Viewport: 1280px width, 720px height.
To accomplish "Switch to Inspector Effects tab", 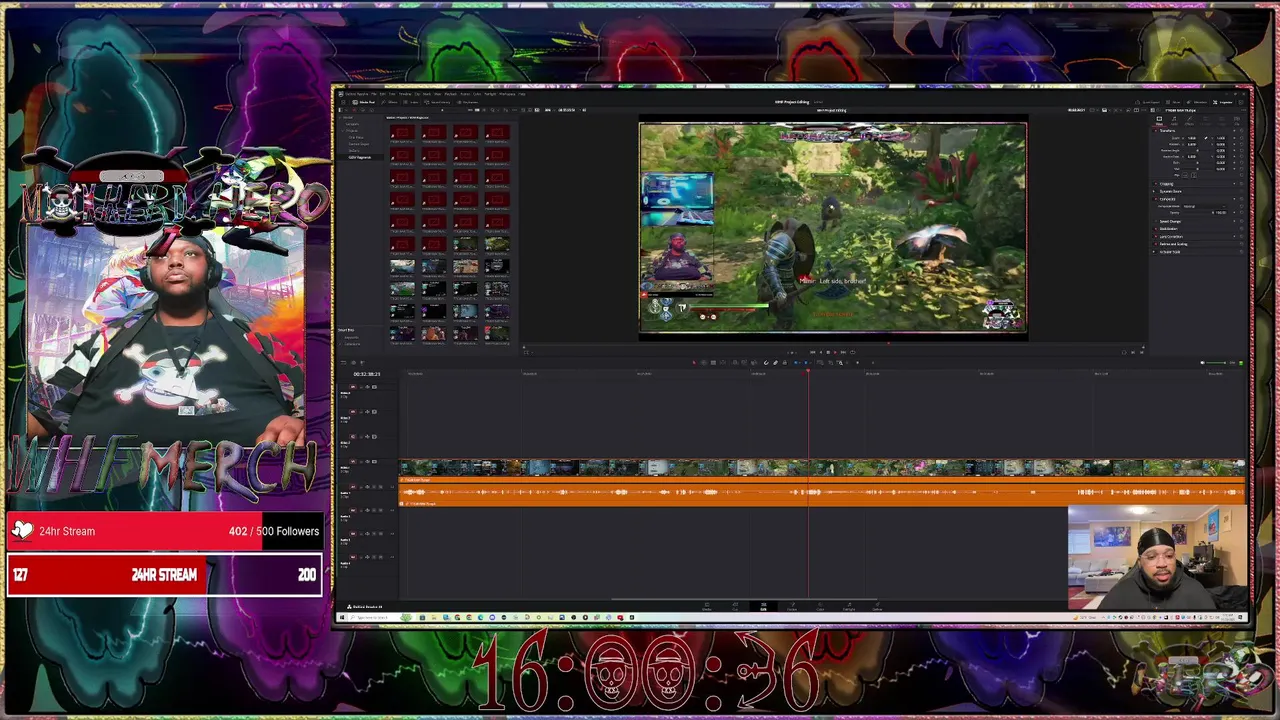I will click(1189, 120).
